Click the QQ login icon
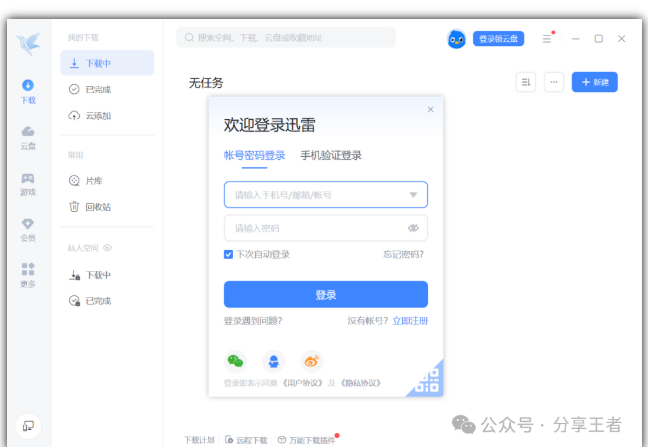648x447 pixels. coord(273,361)
